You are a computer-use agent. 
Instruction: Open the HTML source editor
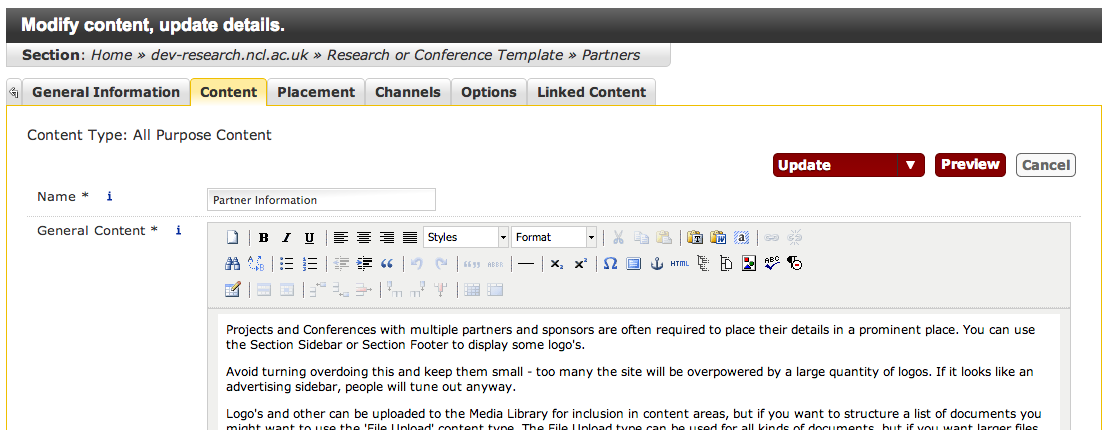680,264
